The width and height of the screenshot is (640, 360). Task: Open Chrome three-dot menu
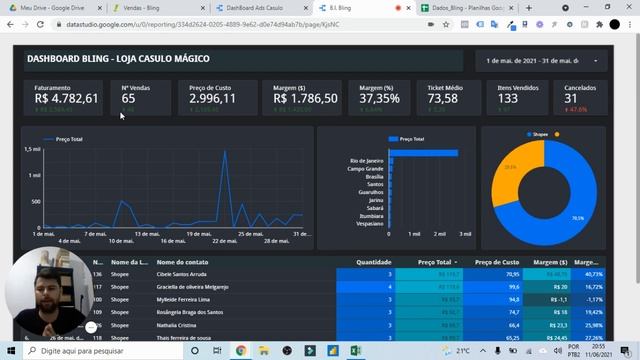pyautogui.click(x=630, y=24)
